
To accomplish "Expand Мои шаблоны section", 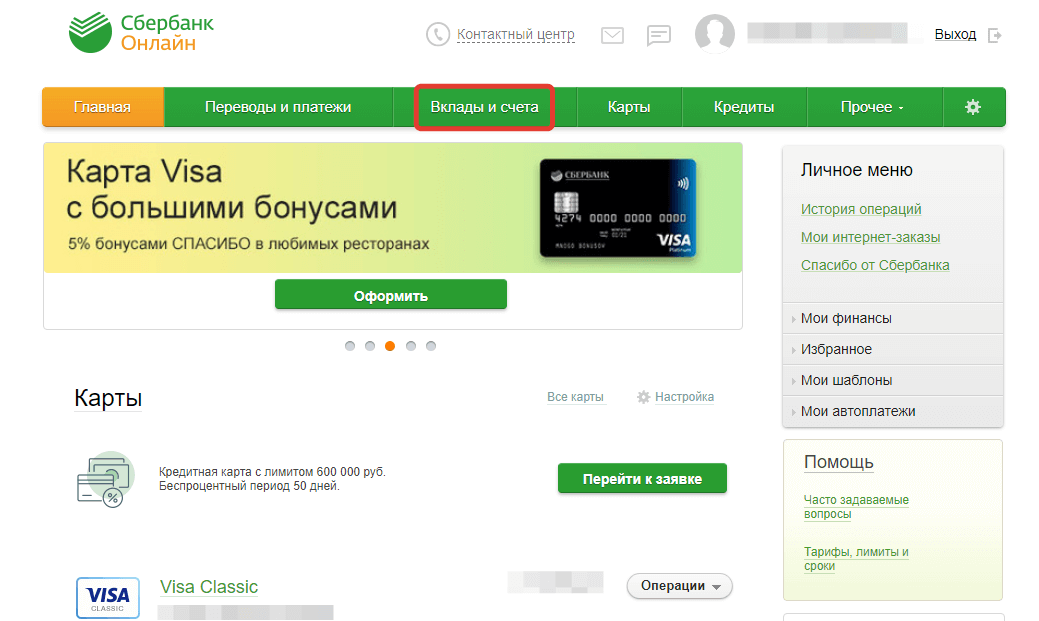I will click(893, 380).
